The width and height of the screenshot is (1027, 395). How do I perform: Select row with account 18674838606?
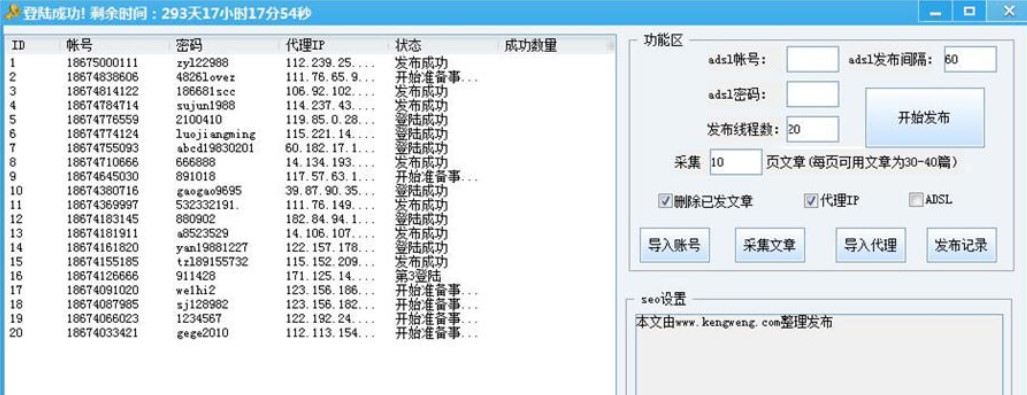310,77
